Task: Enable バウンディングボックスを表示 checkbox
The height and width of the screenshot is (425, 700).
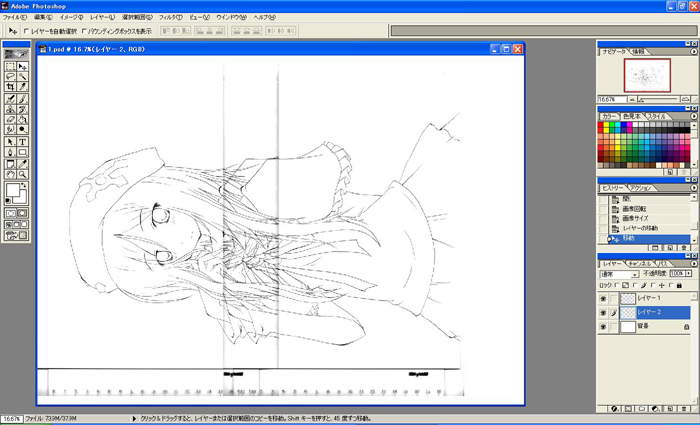Action: pos(84,31)
